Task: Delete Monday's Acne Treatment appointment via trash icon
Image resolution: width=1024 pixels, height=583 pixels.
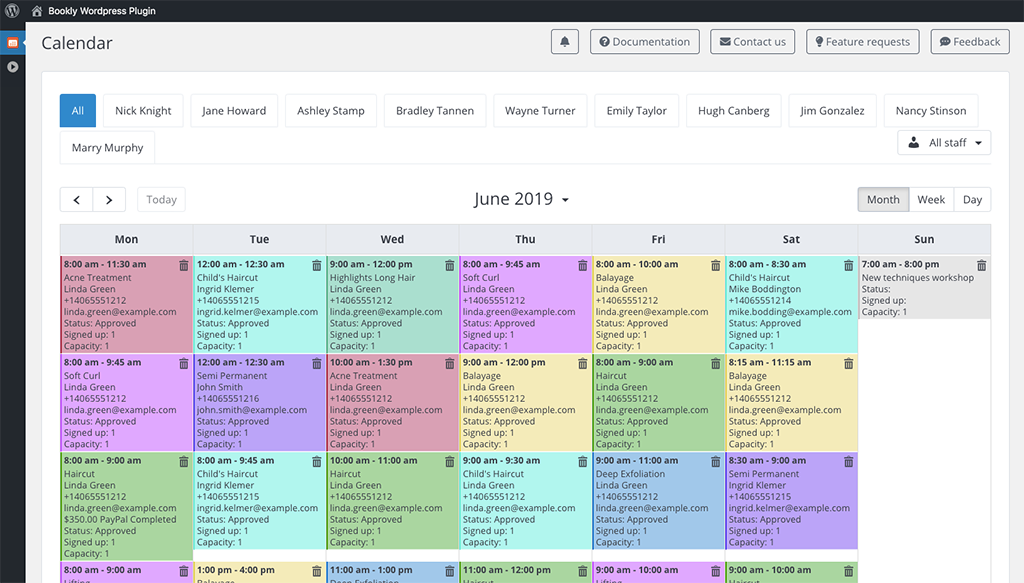Action: pos(183,265)
